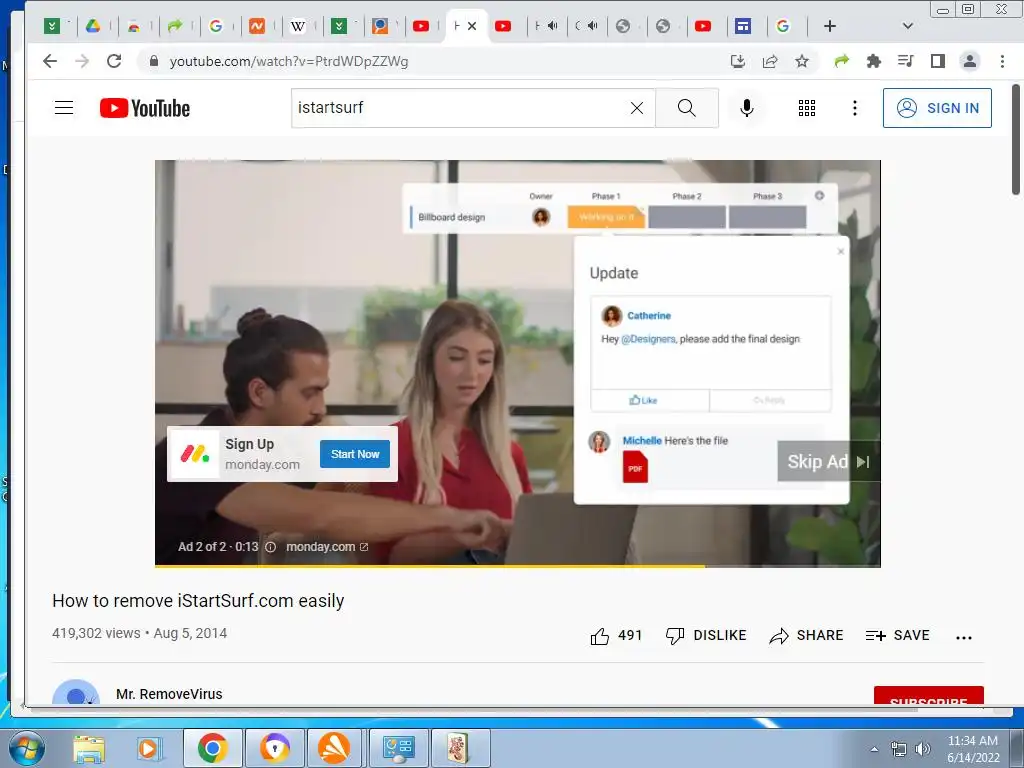Subscribe to Mr. RemoveVirus channel
1024x768 pixels.
tap(929, 696)
